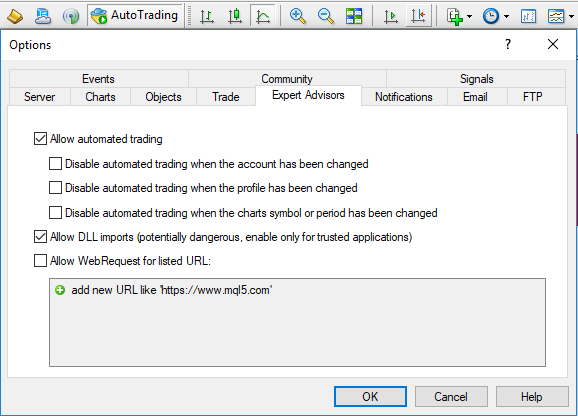Click the yellow tag icon in toolbar

coord(15,16)
